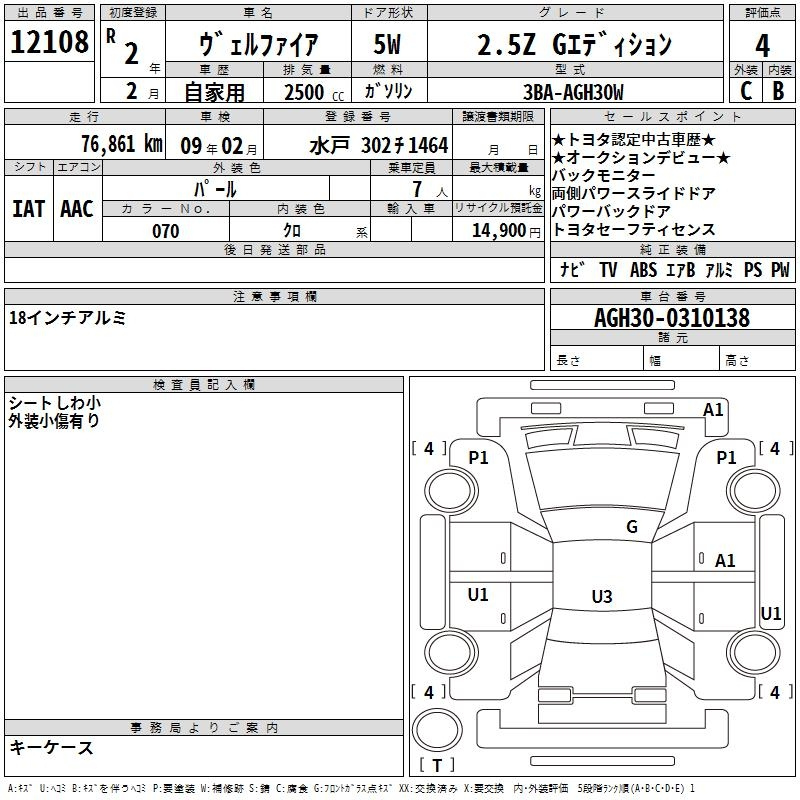Click the right-side P1 fender mark

pos(726,457)
